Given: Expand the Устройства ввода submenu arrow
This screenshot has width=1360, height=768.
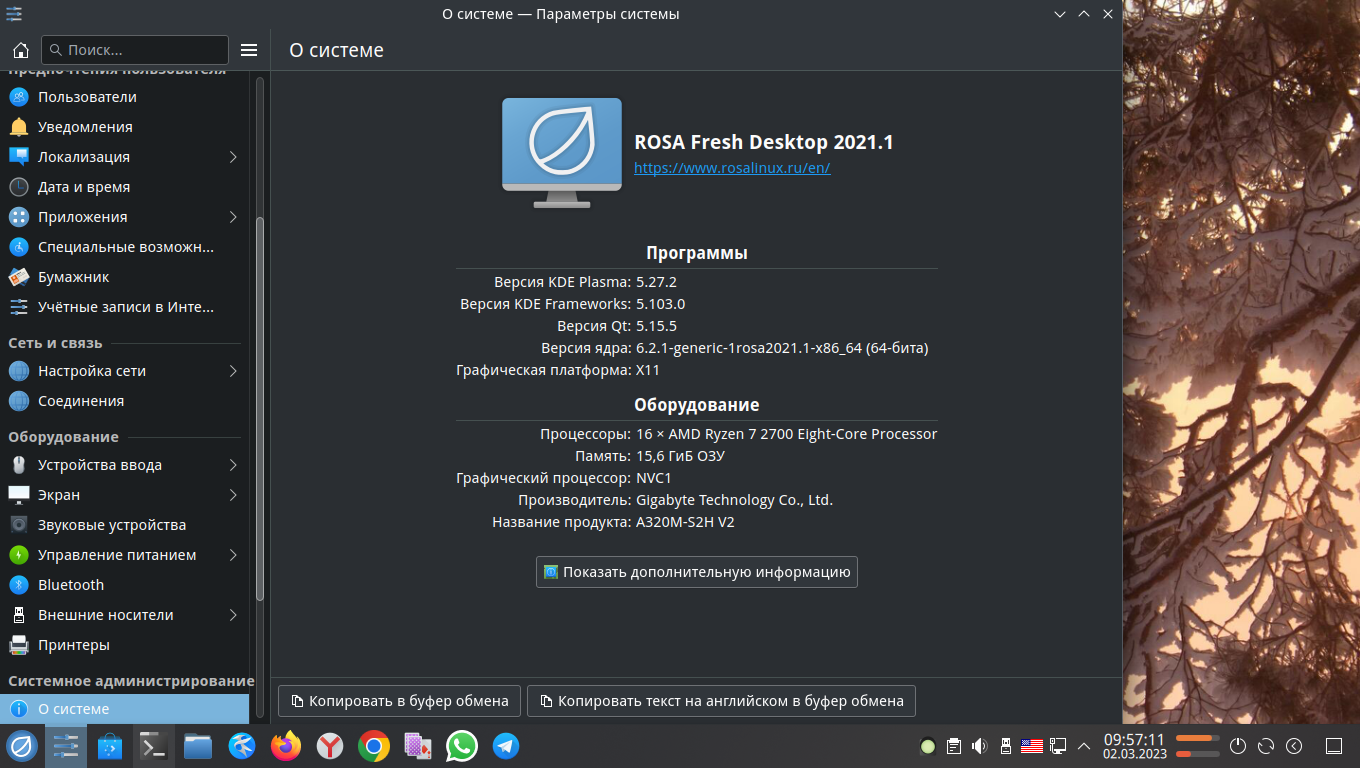Looking at the screenshot, I should (233, 465).
